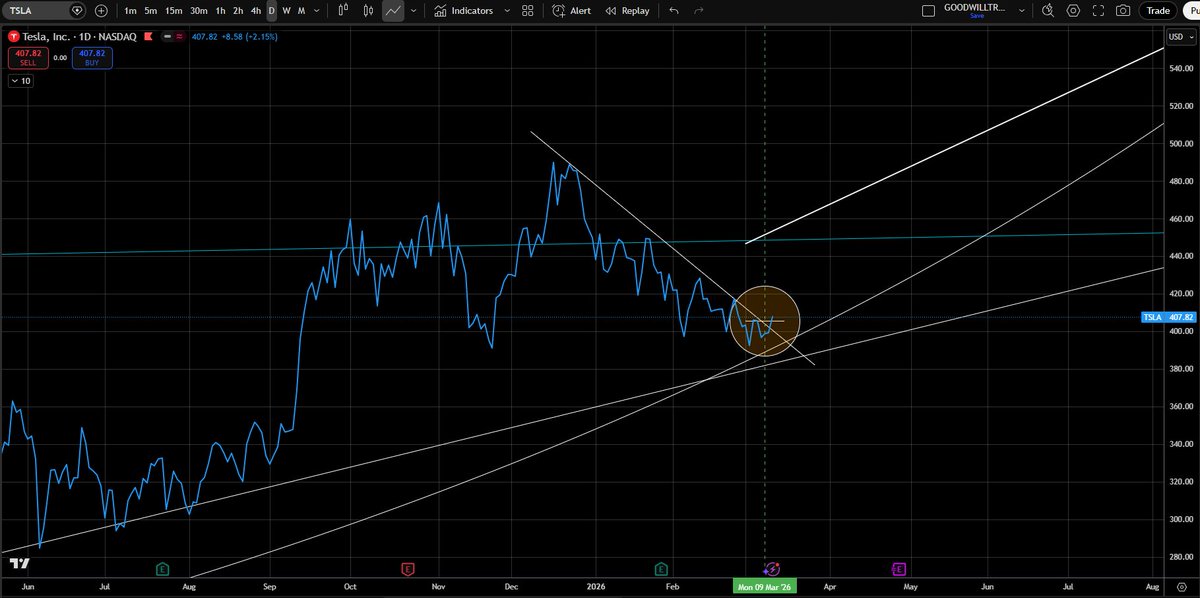Click the purple earnings marker near May

point(898,568)
